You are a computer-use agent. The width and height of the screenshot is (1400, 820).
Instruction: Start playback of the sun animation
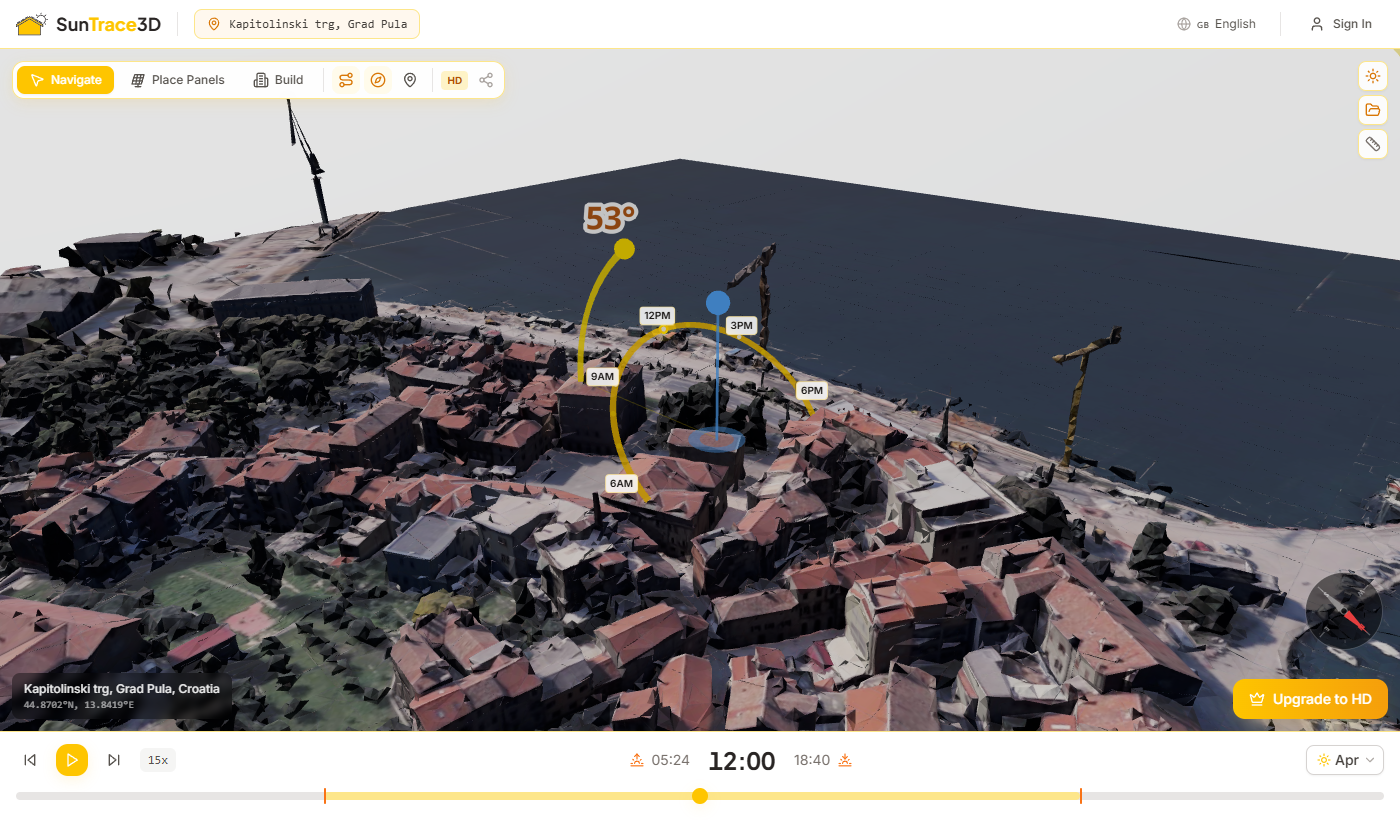click(71, 760)
